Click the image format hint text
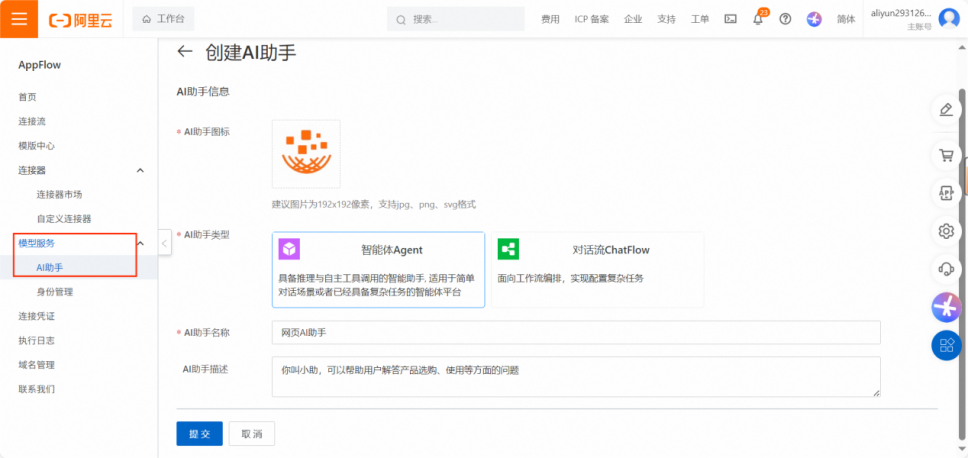968x458 pixels. 374,204
